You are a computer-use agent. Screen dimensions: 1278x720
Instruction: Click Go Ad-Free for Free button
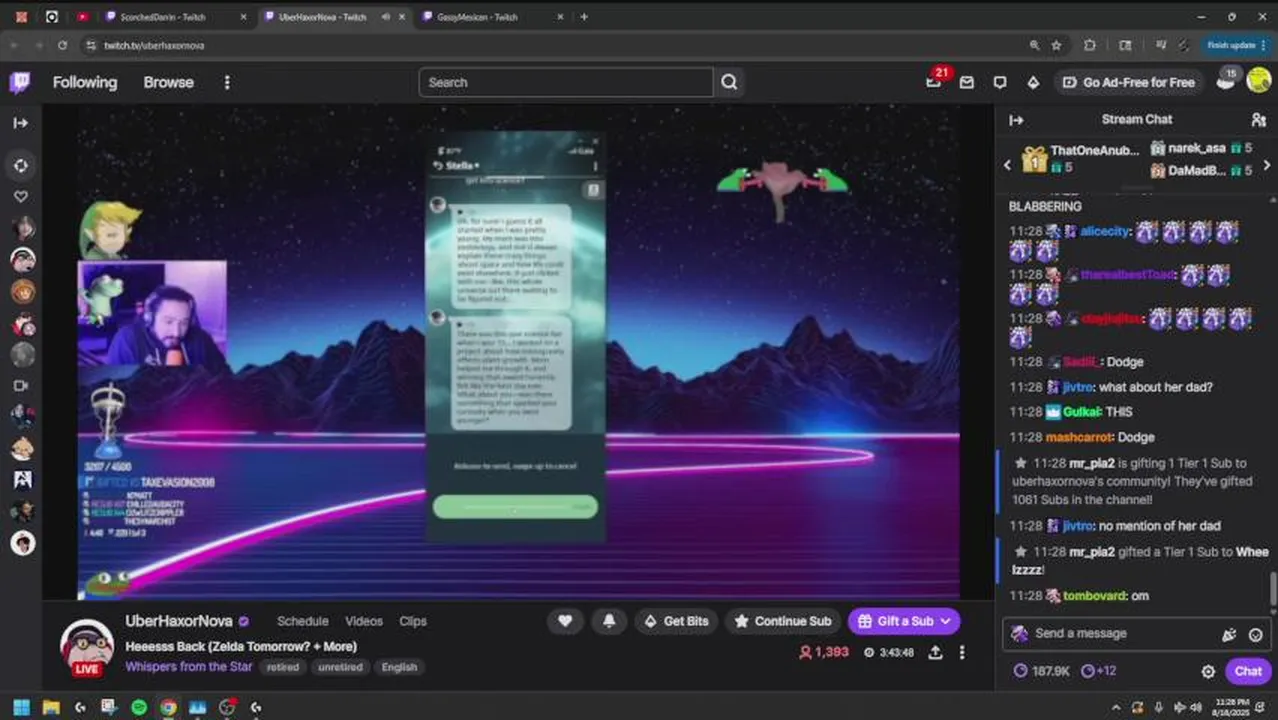pos(1128,82)
